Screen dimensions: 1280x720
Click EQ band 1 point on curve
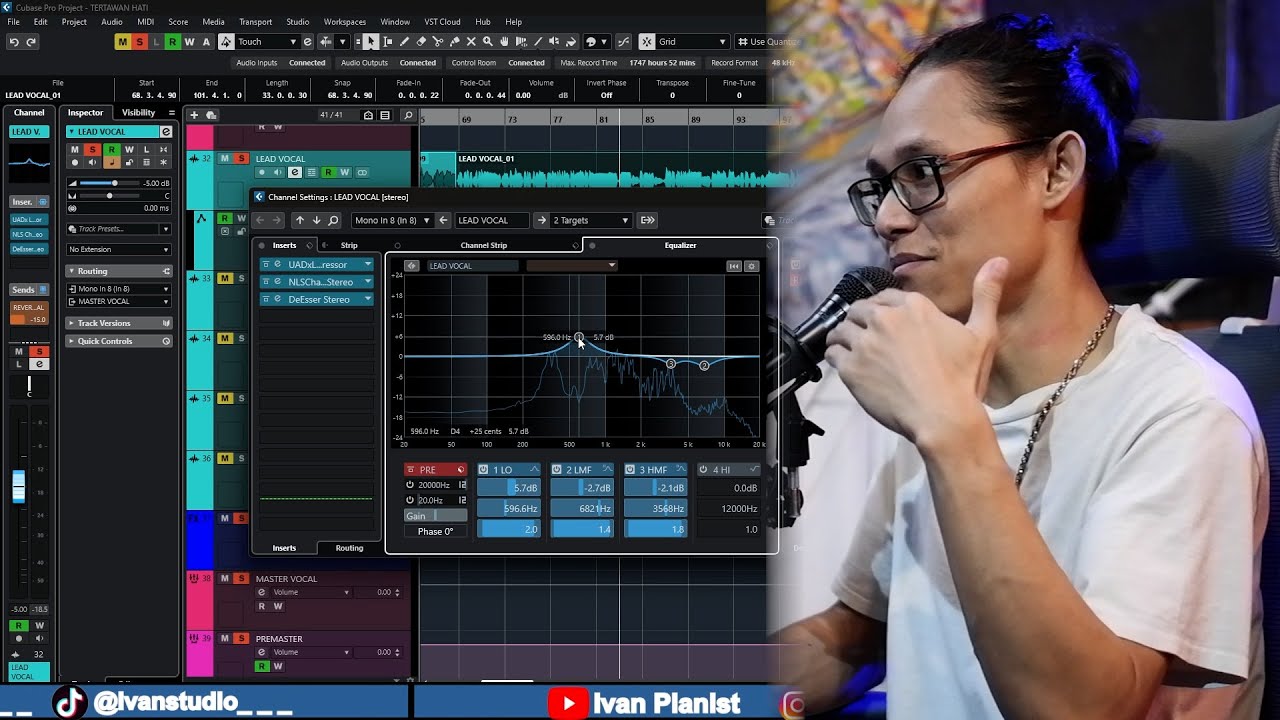[x=579, y=338]
